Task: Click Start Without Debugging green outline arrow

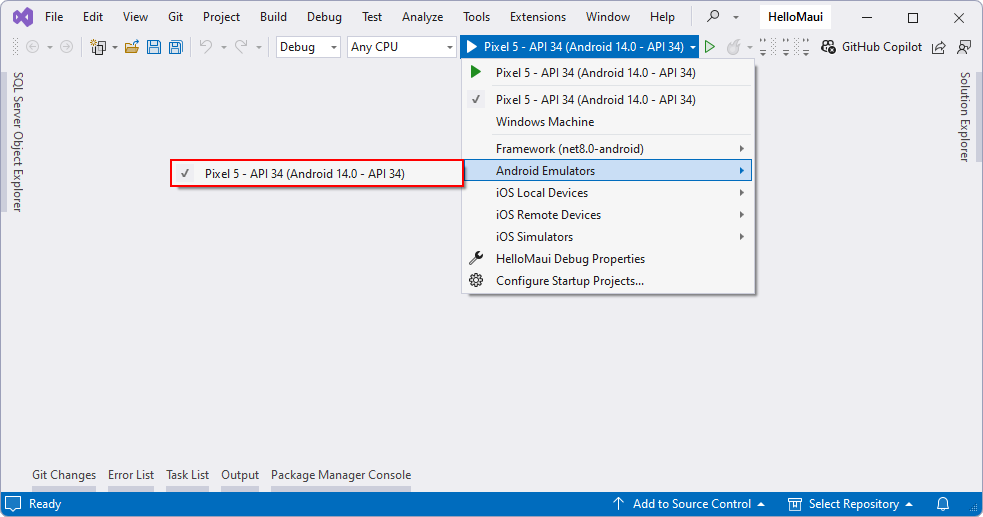Action: pos(710,47)
